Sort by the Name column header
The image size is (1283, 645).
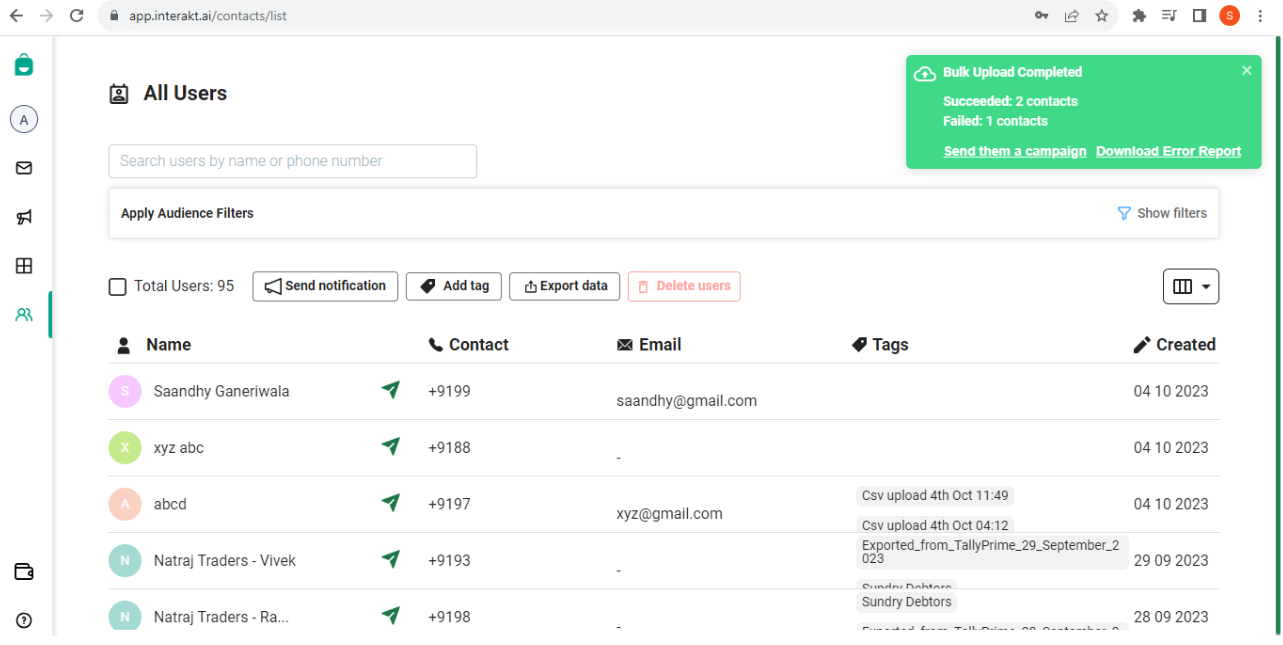[168, 345]
